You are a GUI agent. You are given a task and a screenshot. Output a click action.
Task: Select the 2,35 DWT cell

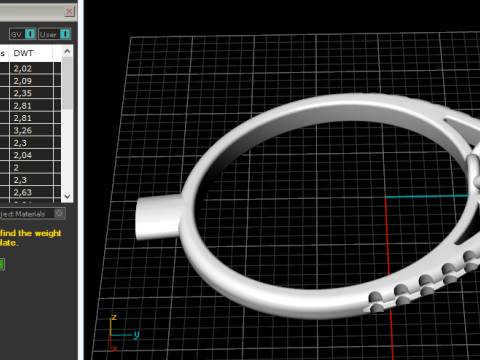tap(31, 93)
